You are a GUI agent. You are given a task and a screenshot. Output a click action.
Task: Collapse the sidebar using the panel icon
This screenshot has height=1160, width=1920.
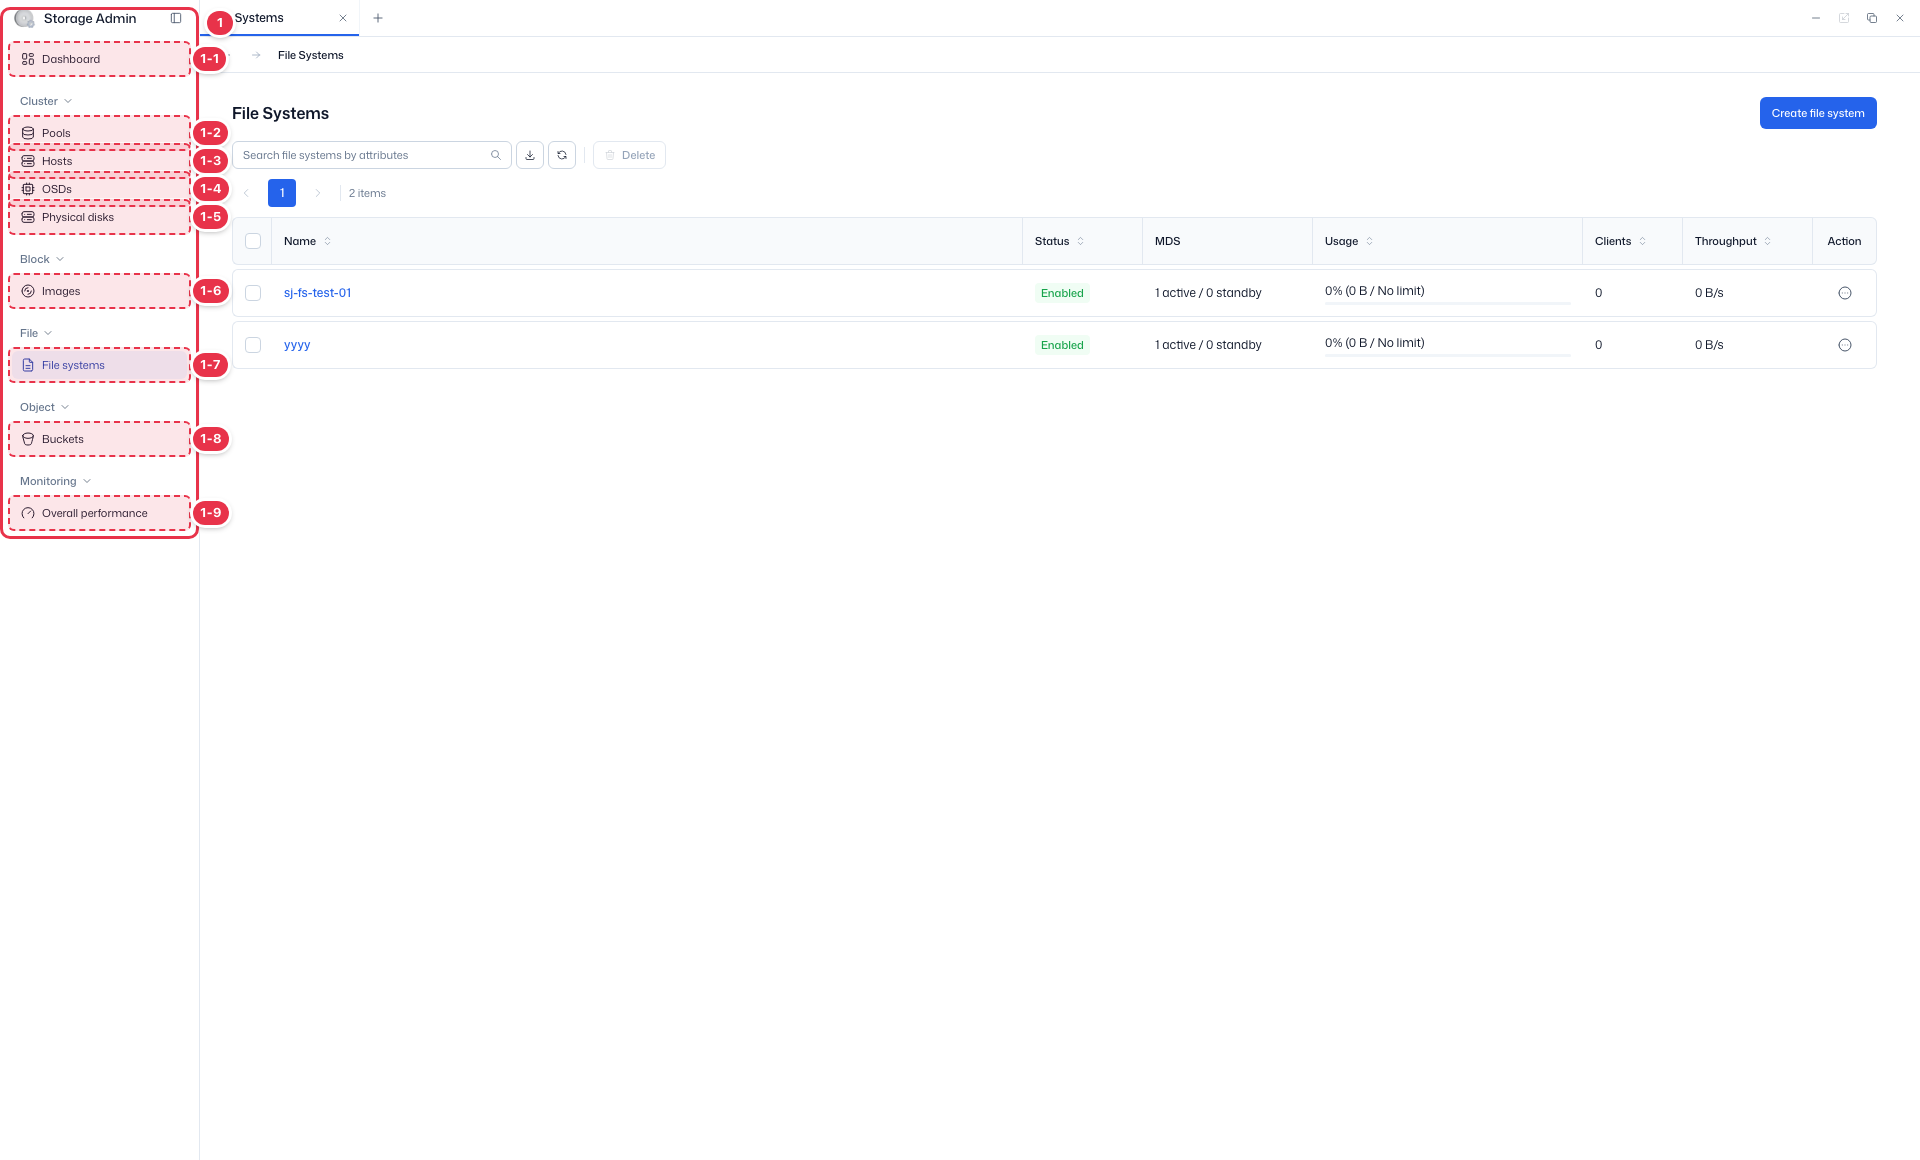pyautogui.click(x=176, y=18)
